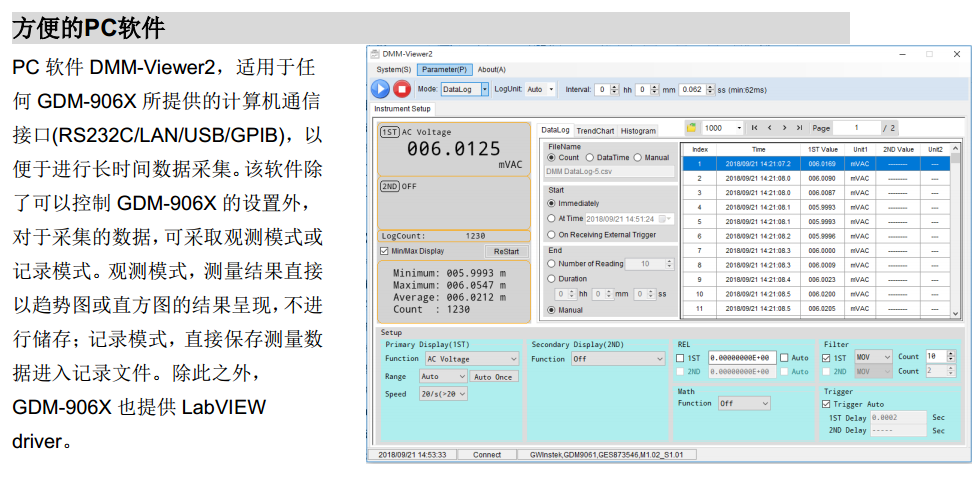Click the Page number input field
Image resolution: width=980 pixels, height=493 pixels.
pyautogui.click(x=856, y=128)
